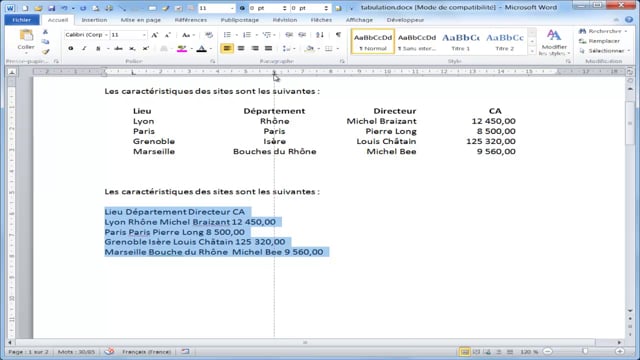Open the Sélectionner dropdown

(x=605, y=51)
